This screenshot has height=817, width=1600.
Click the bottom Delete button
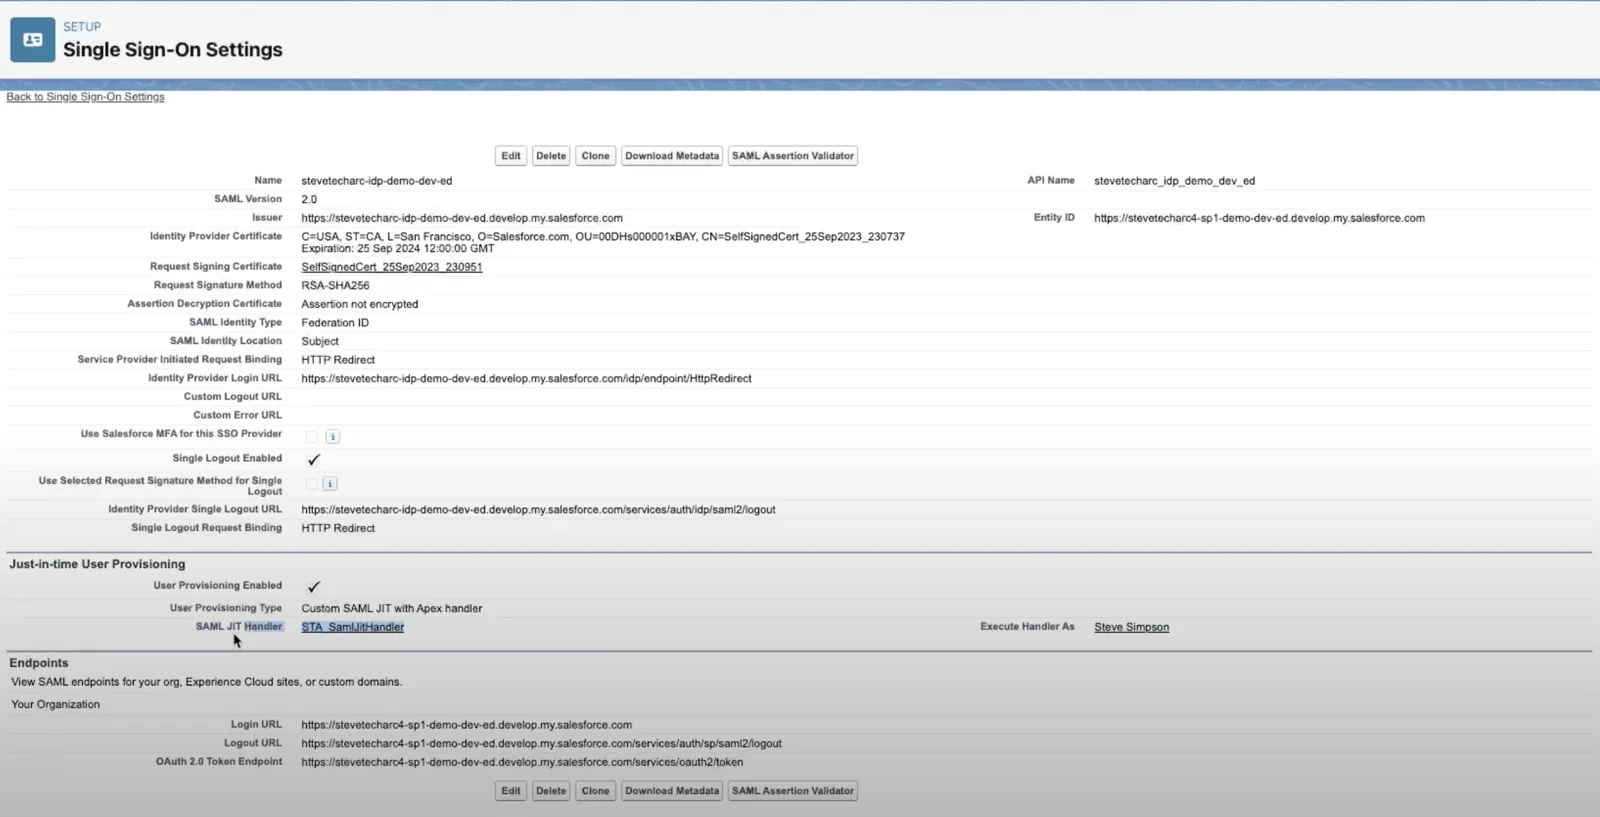point(551,791)
